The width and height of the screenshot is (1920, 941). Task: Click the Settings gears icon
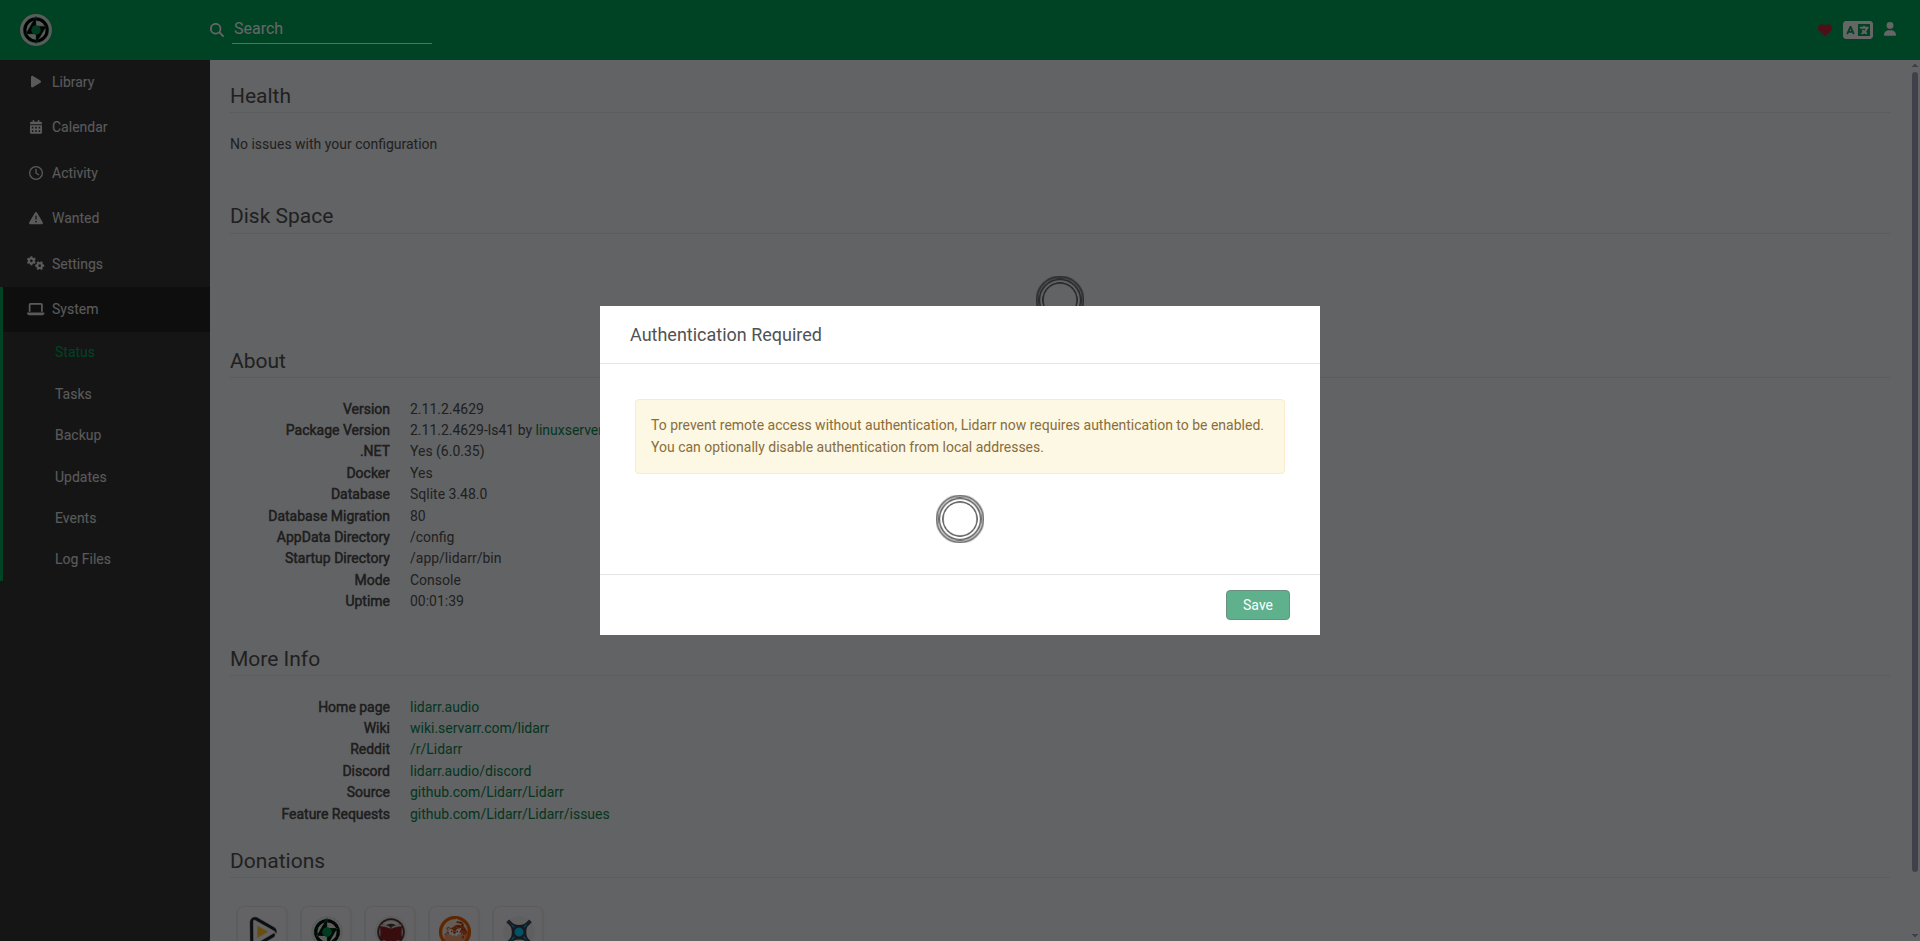click(x=36, y=264)
